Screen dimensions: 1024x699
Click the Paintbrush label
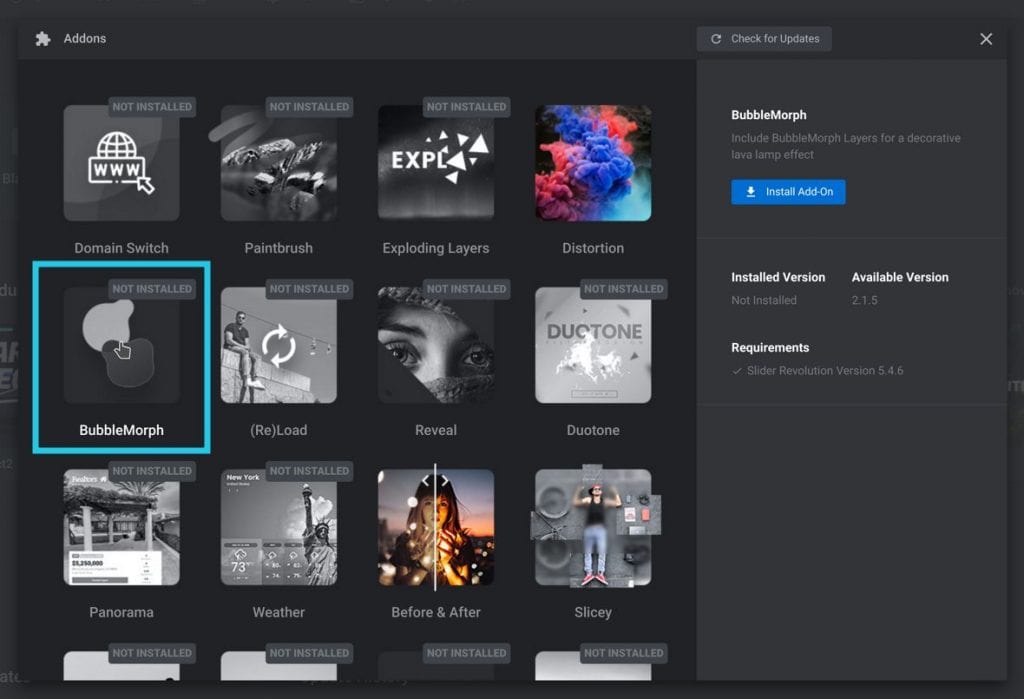tap(279, 248)
